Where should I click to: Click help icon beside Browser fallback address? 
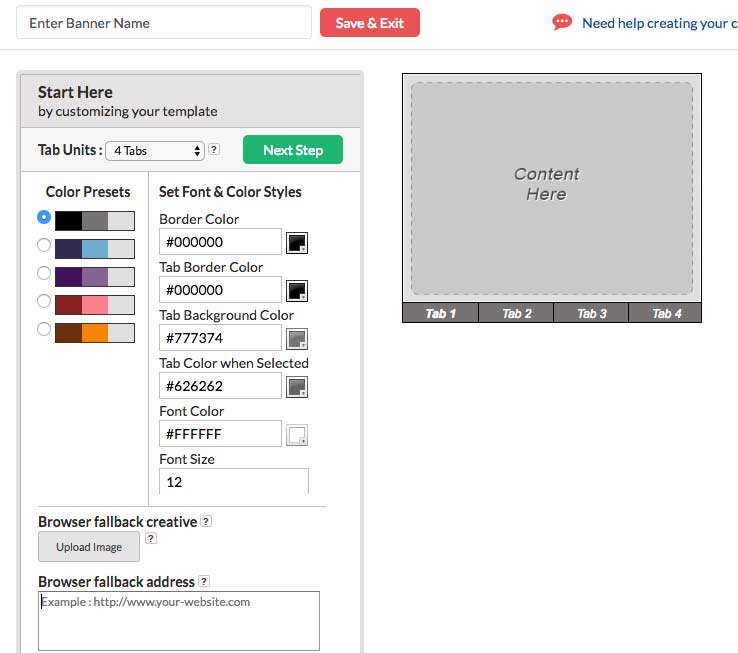click(x=204, y=581)
